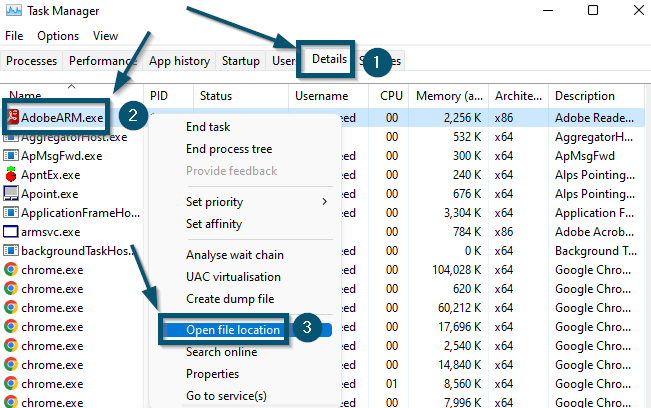Open the Options menu
Screen dimensions: 651x408
click(58, 36)
